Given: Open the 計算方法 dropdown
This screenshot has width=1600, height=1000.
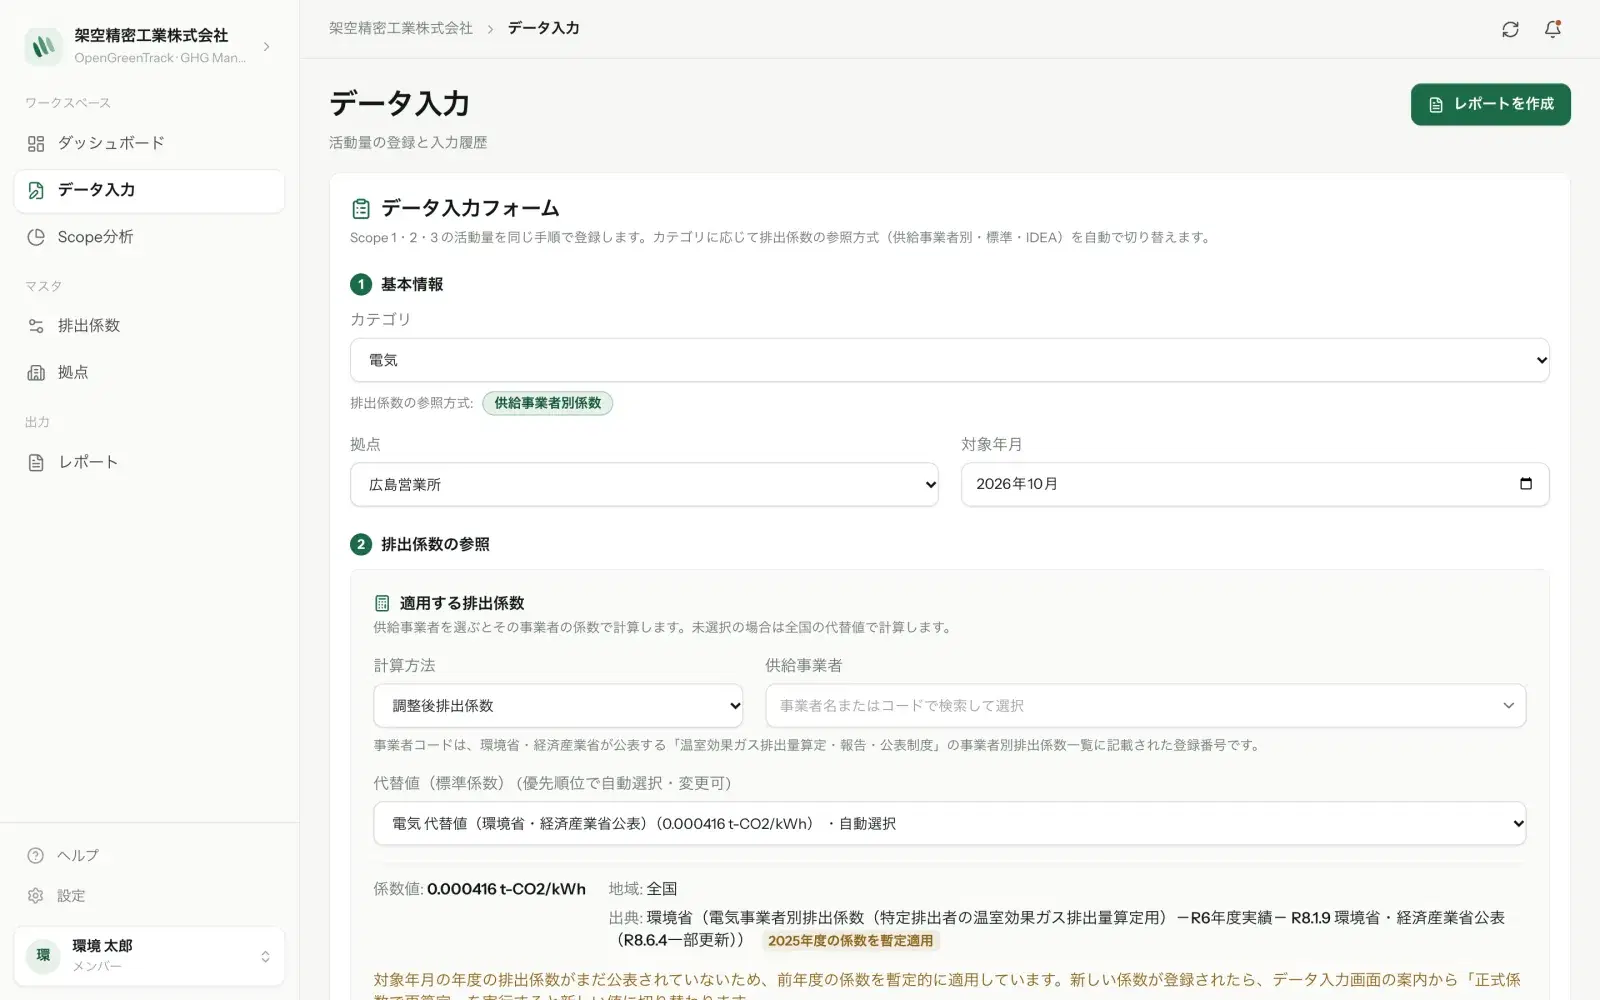Looking at the screenshot, I should point(558,706).
